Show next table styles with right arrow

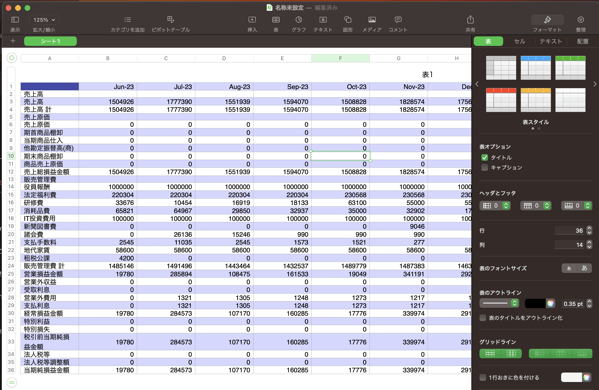pyautogui.click(x=595, y=84)
